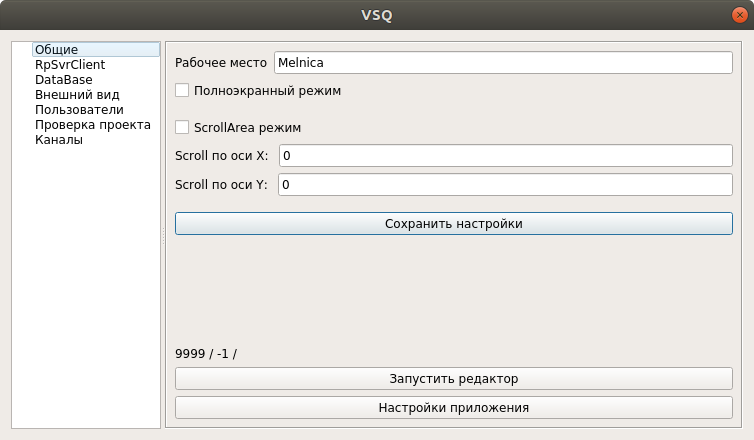Viewport: 754px width, 440px height.
Task: Focus the Scroll по оси Y field
Action: (505, 185)
